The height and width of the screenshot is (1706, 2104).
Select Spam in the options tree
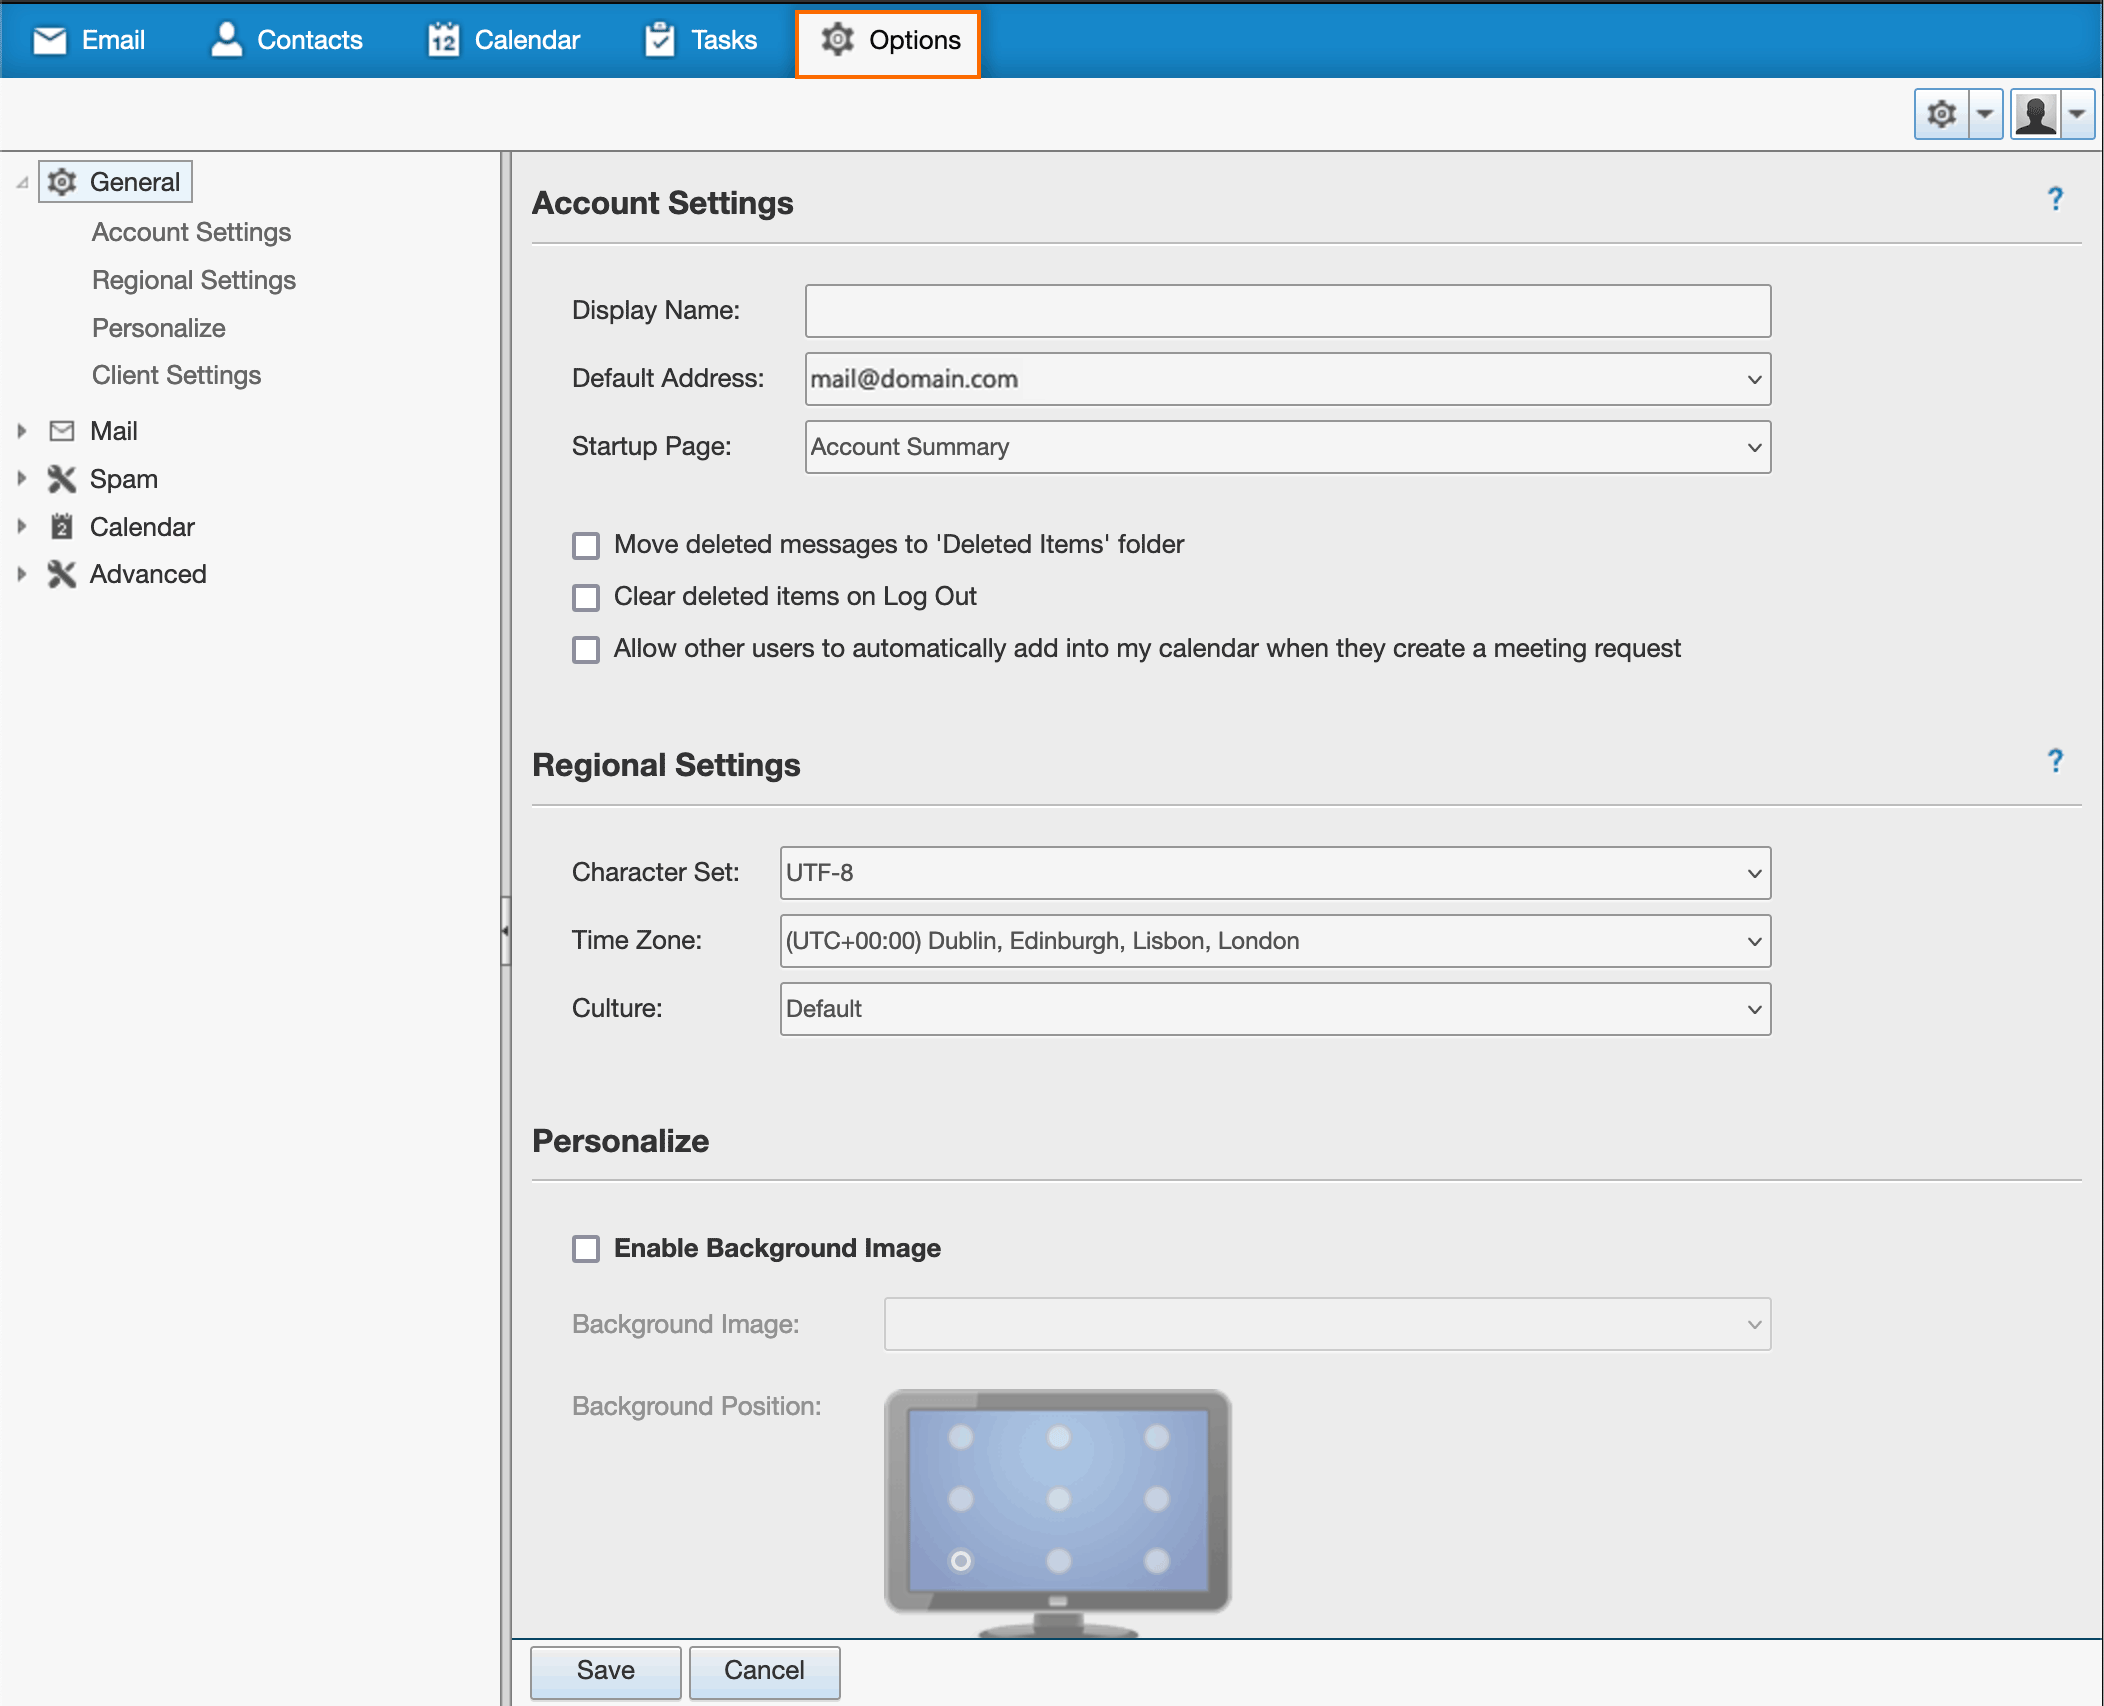click(x=124, y=479)
